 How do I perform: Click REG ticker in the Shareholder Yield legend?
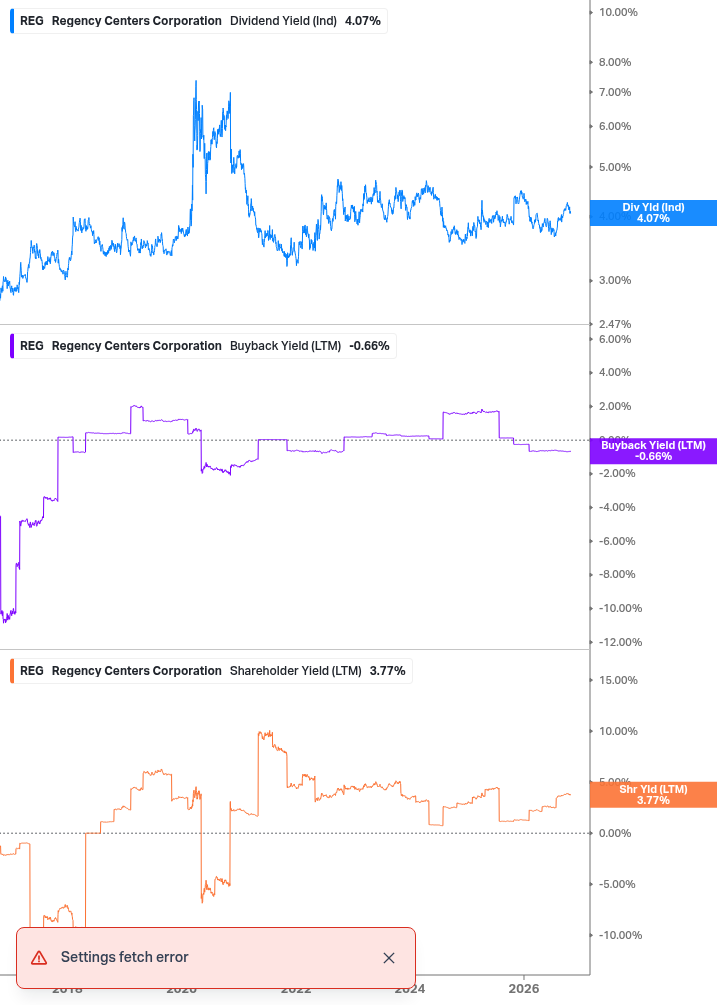click(31, 670)
